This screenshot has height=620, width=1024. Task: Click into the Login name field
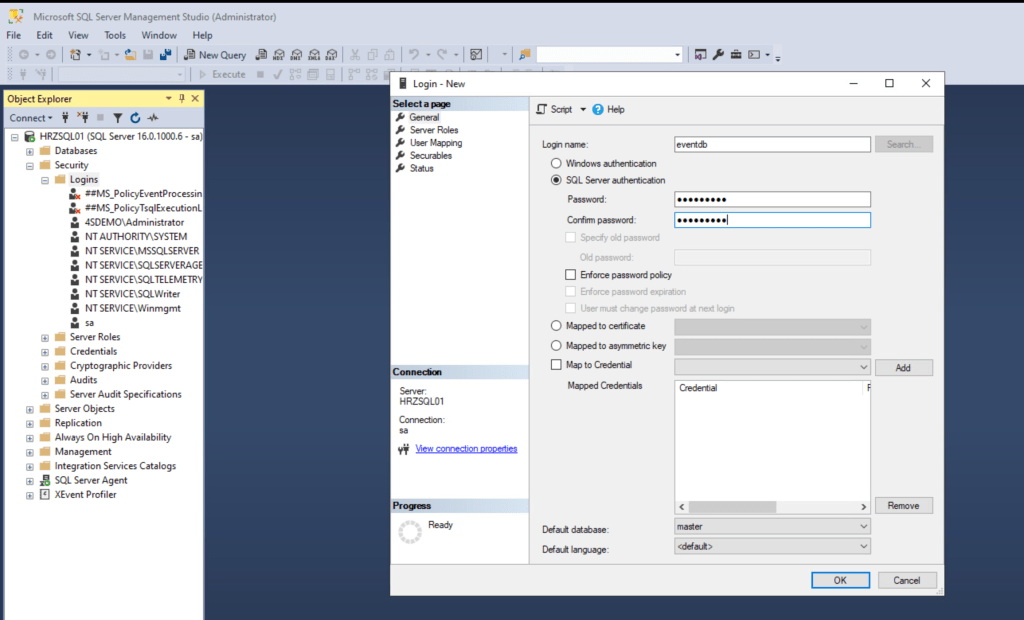tap(772, 144)
